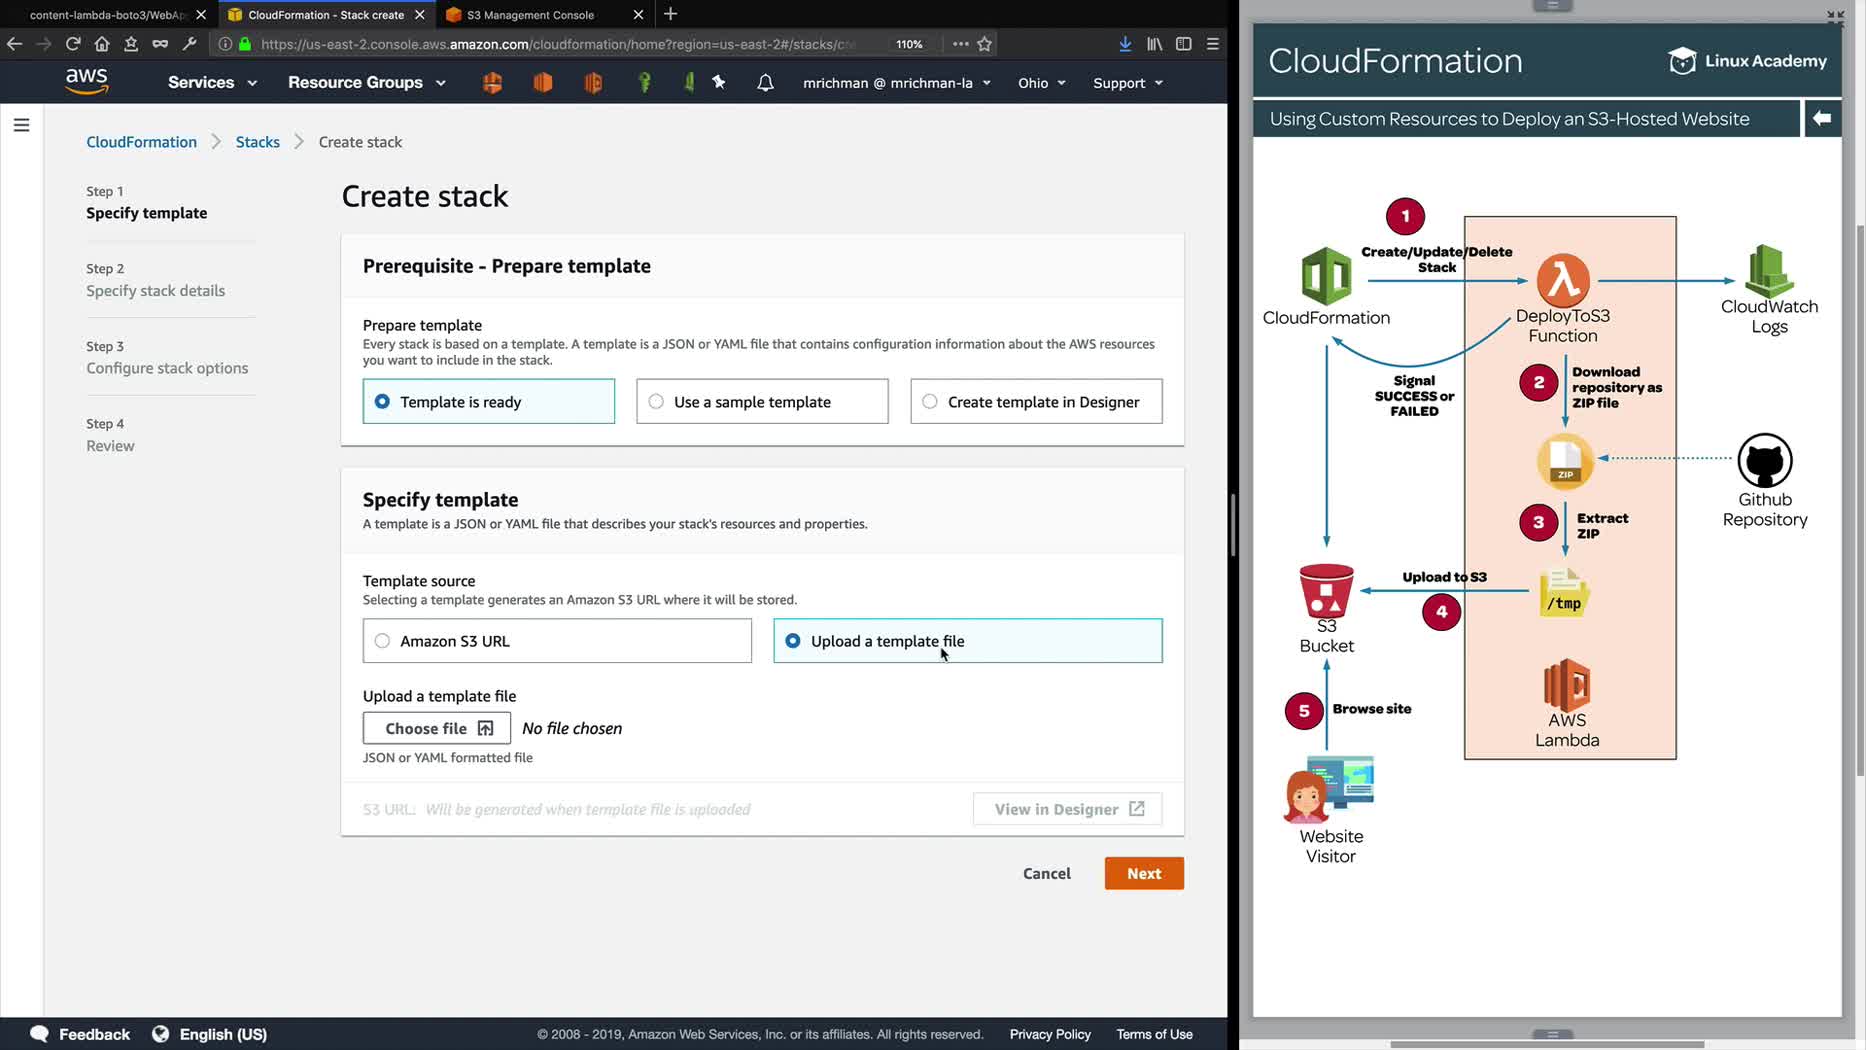The height and width of the screenshot is (1050, 1866).
Task: Select Use a sample template option
Action: pyautogui.click(x=656, y=402)
